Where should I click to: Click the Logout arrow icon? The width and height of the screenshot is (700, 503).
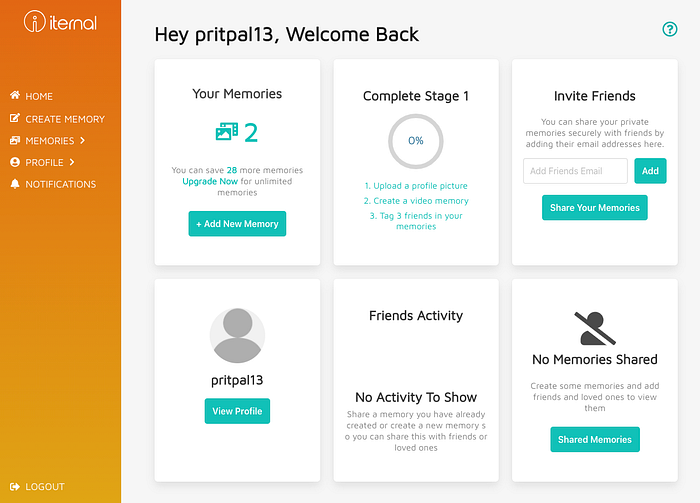coord(15,486)
